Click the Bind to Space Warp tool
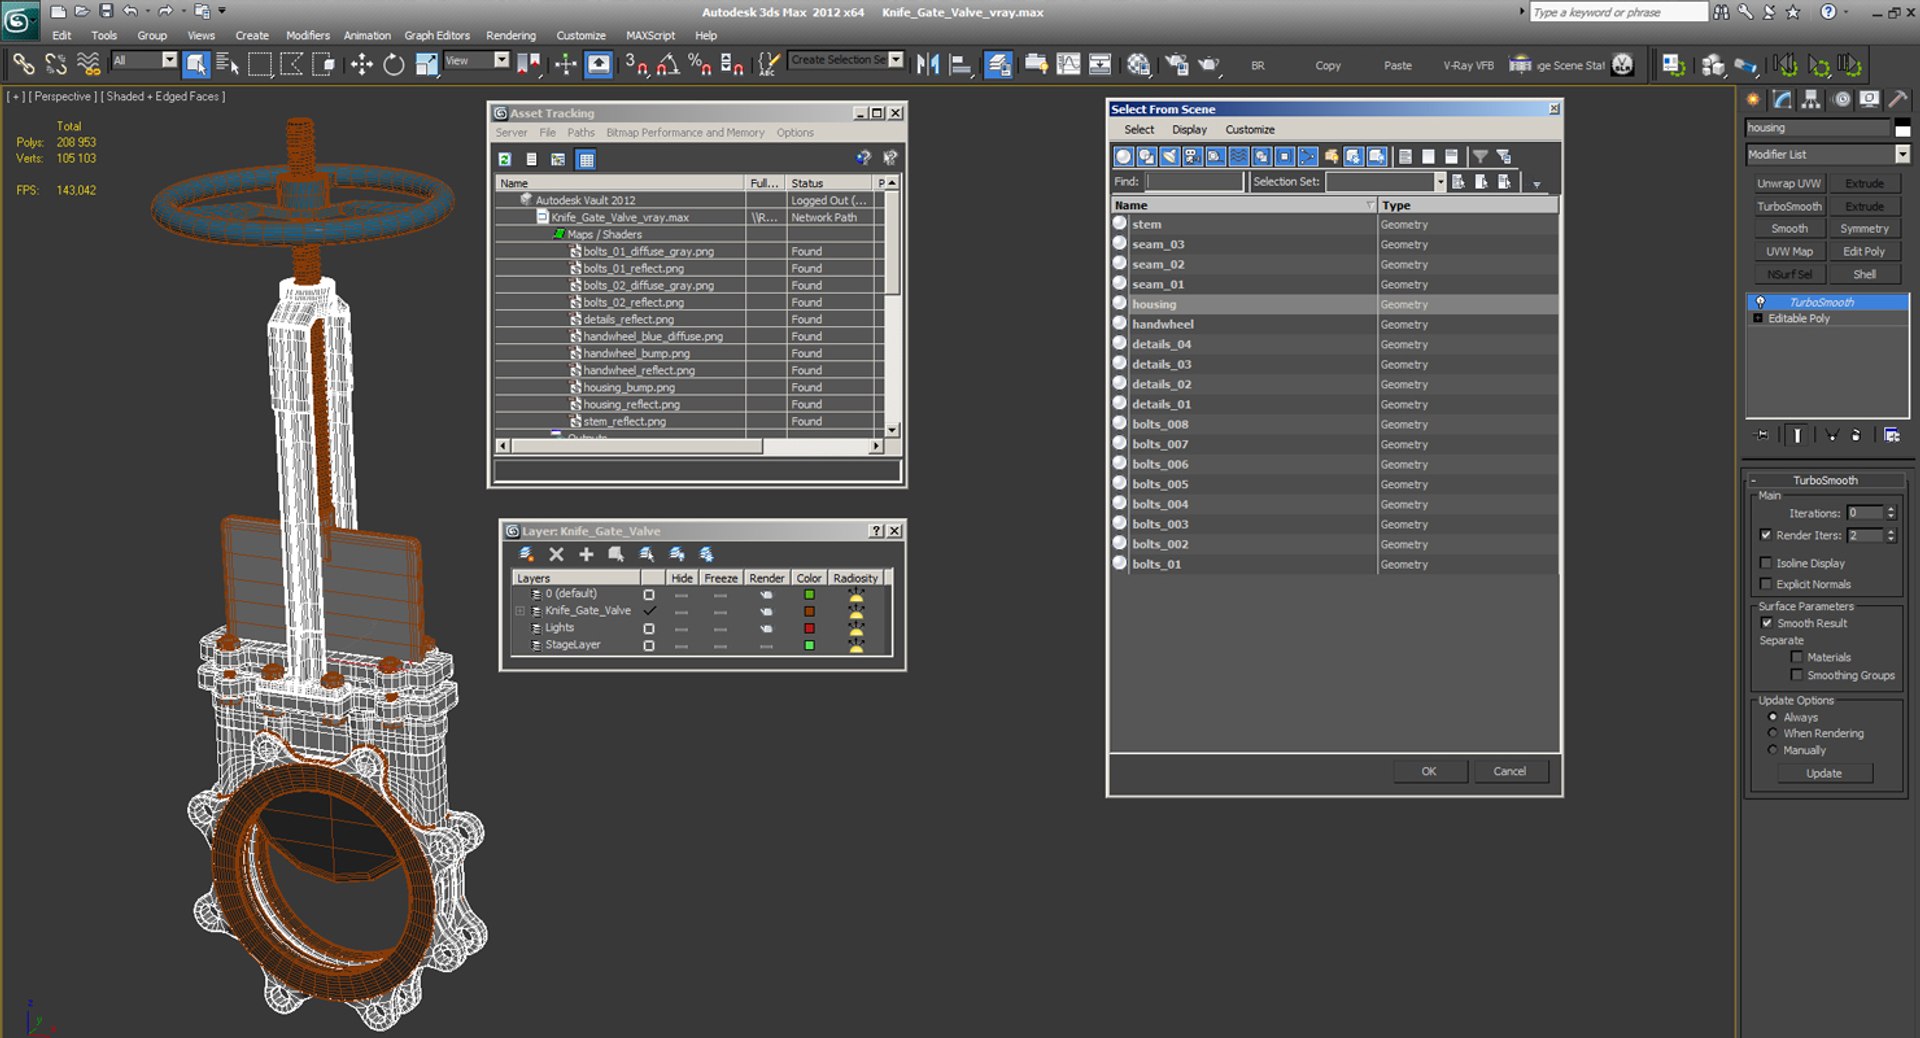 89,65
